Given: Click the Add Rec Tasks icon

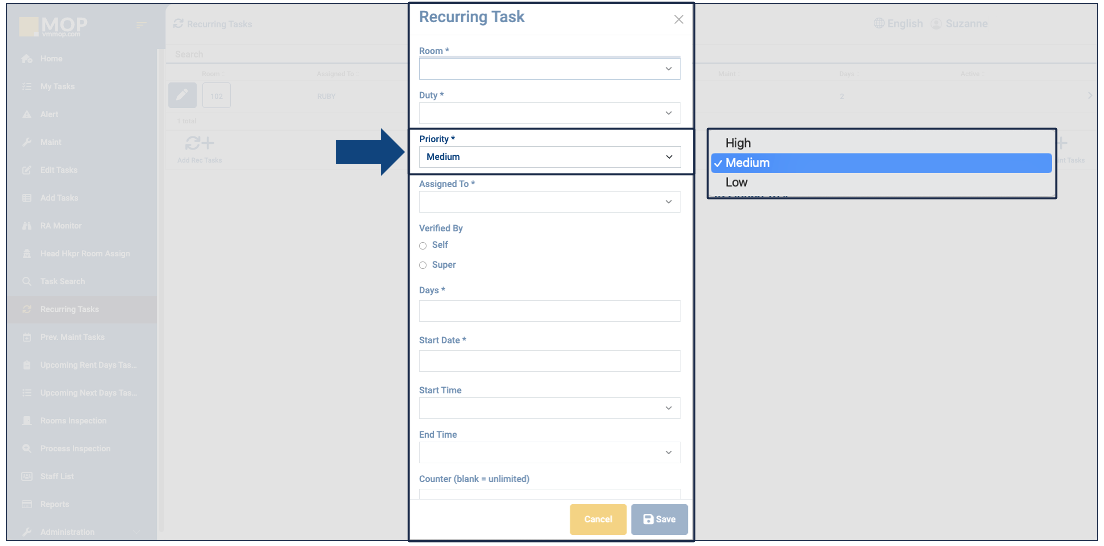Looking at the screenshot, I should pos(198,144).
